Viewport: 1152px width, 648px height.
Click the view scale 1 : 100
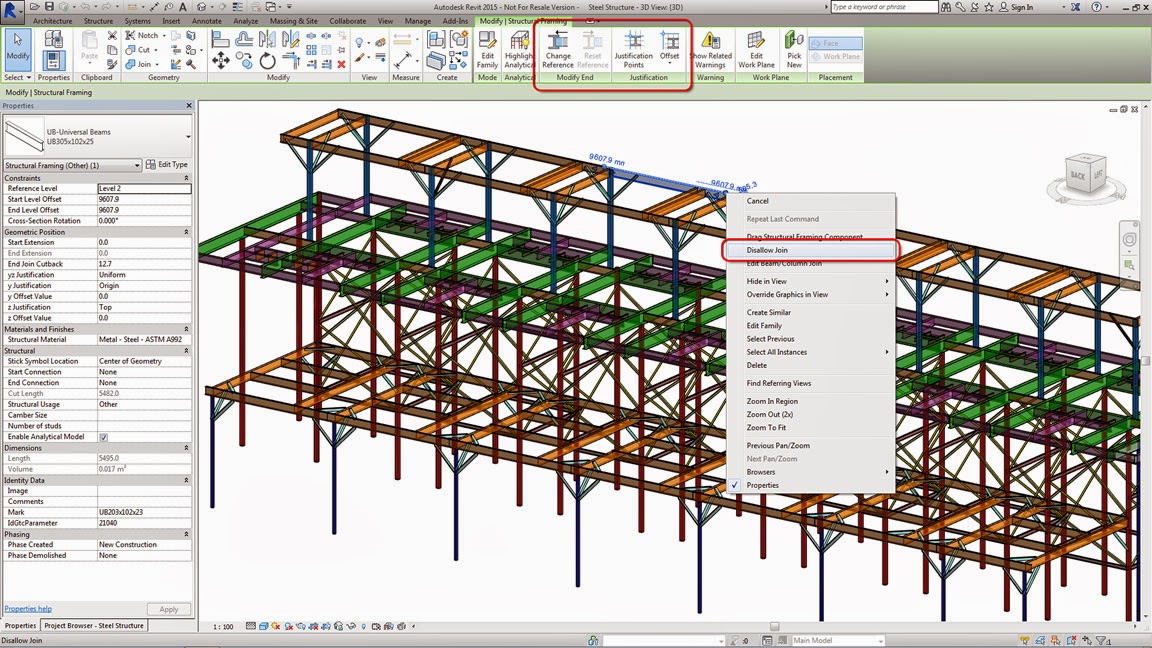pos(223,627)
